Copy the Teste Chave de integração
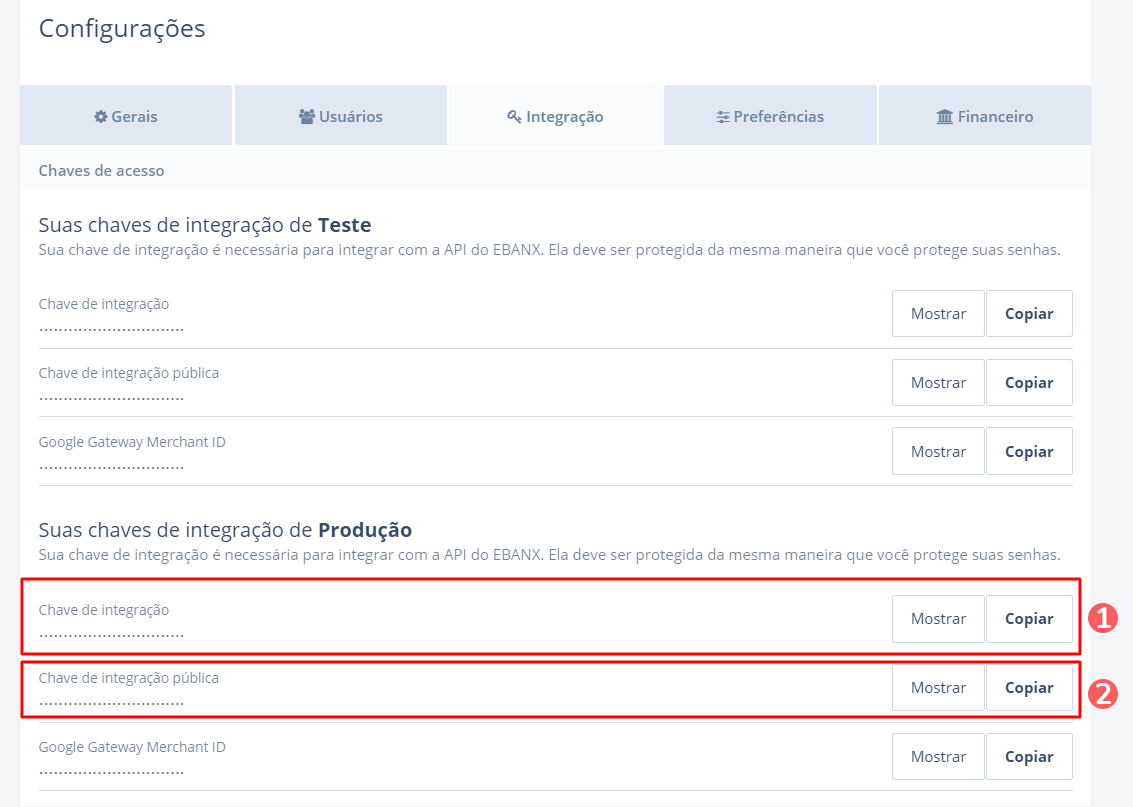Viewport: 1133px width, 807px height. tap(1029, 314)
